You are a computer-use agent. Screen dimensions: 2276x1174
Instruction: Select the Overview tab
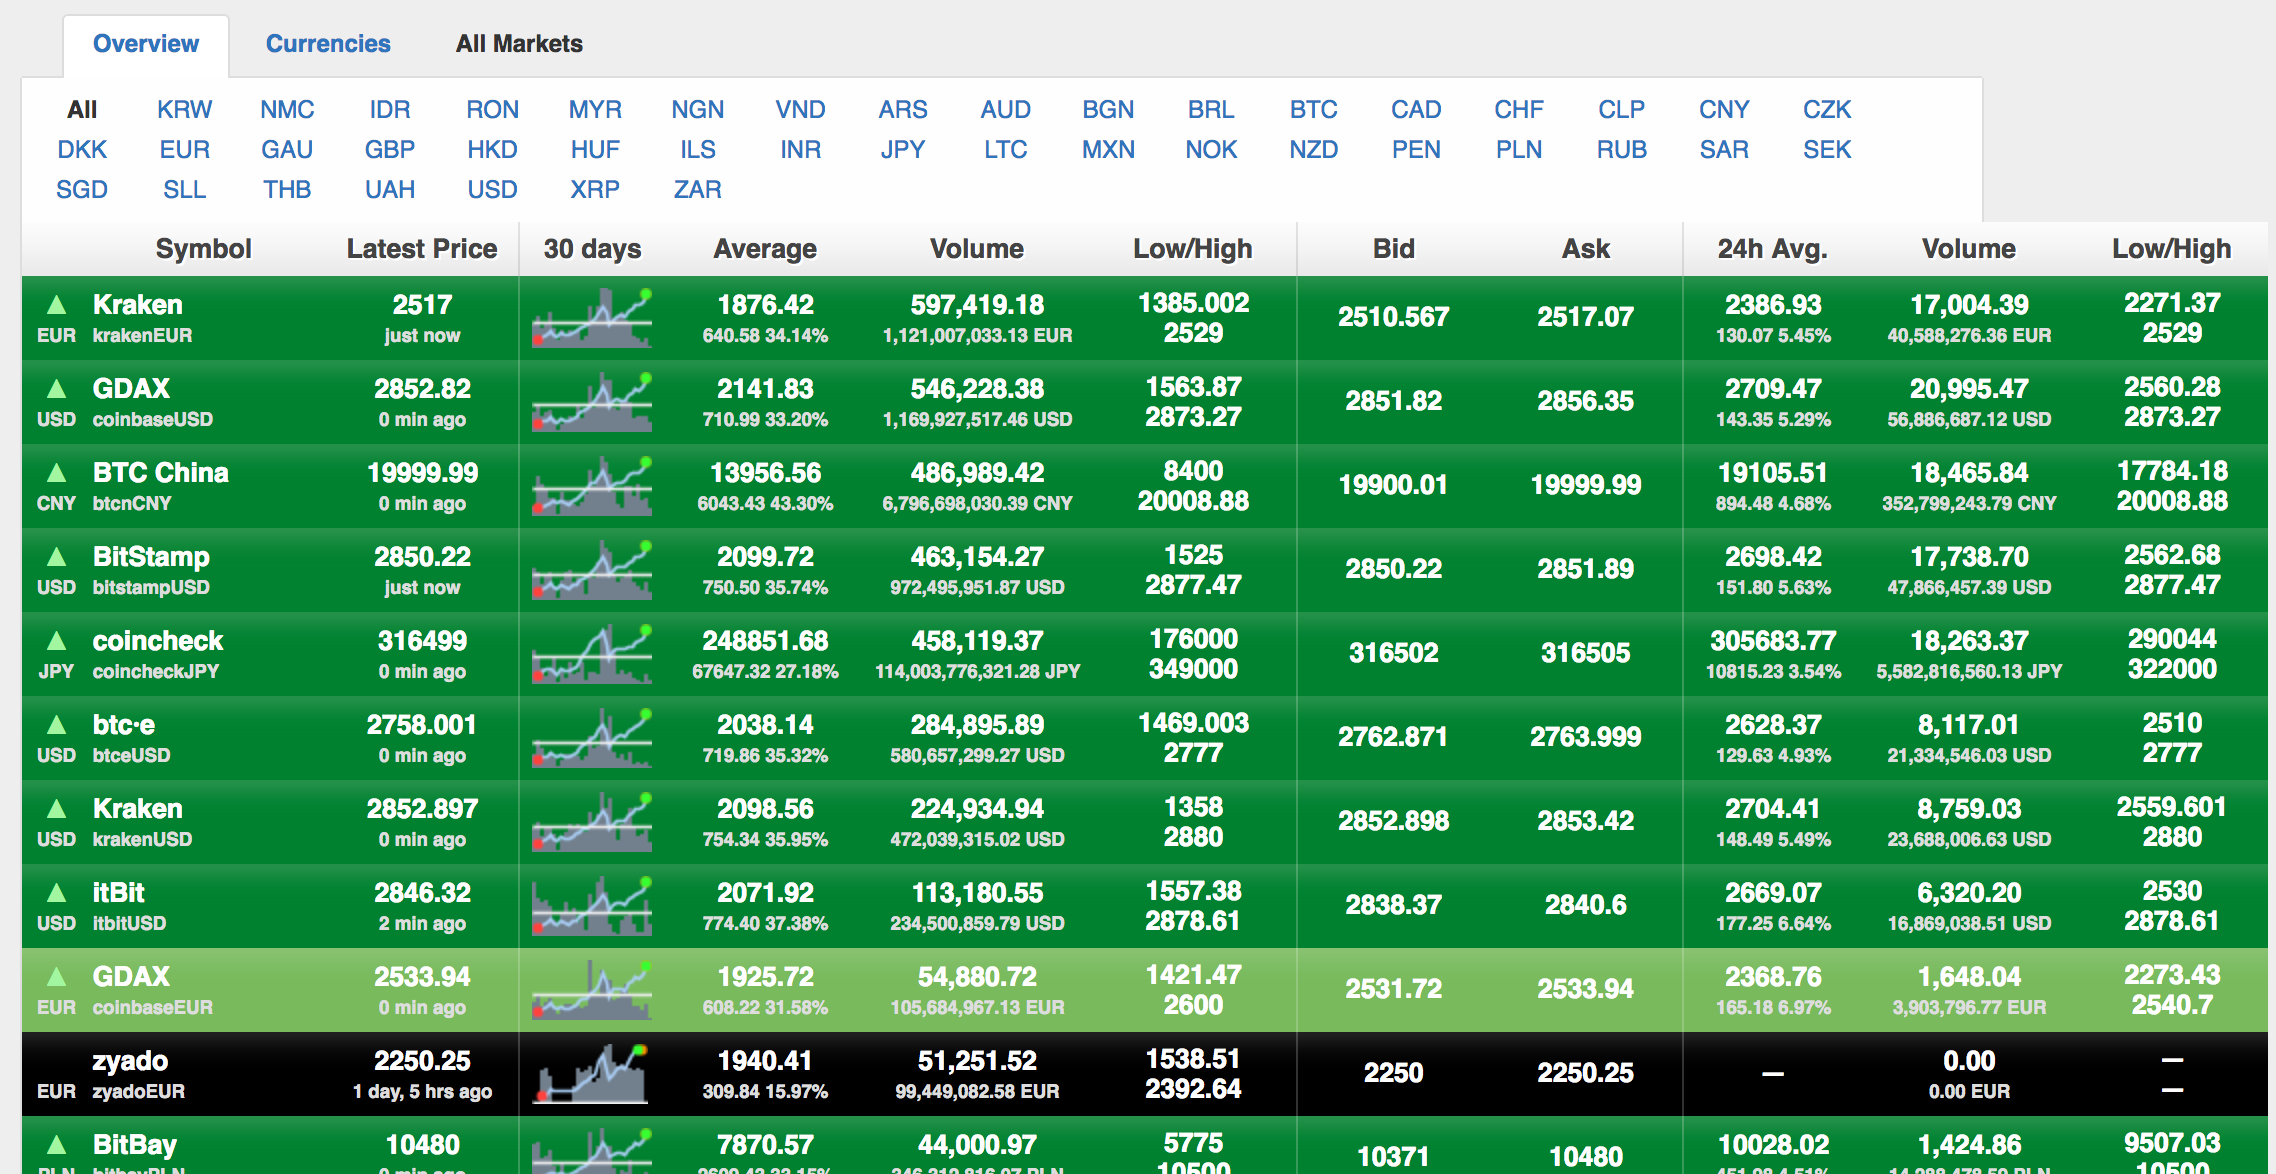(146, 44)
